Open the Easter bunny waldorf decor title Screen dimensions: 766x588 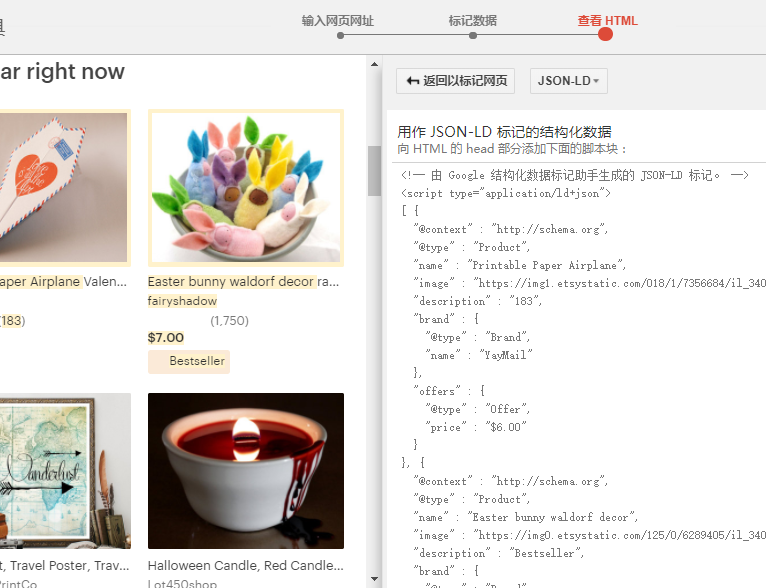tap(231, 282)
